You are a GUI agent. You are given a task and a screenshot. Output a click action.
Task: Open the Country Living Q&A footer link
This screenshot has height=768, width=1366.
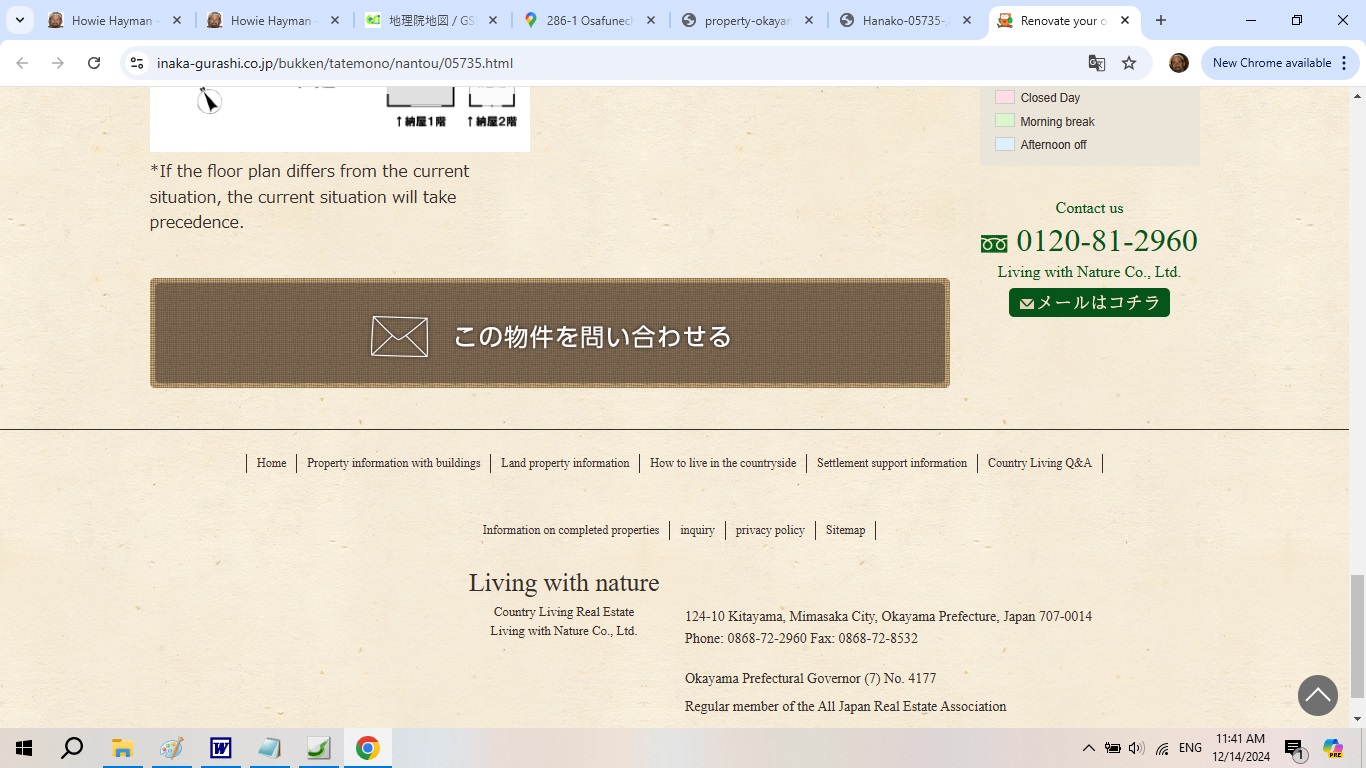click(x=1039, y=463)
